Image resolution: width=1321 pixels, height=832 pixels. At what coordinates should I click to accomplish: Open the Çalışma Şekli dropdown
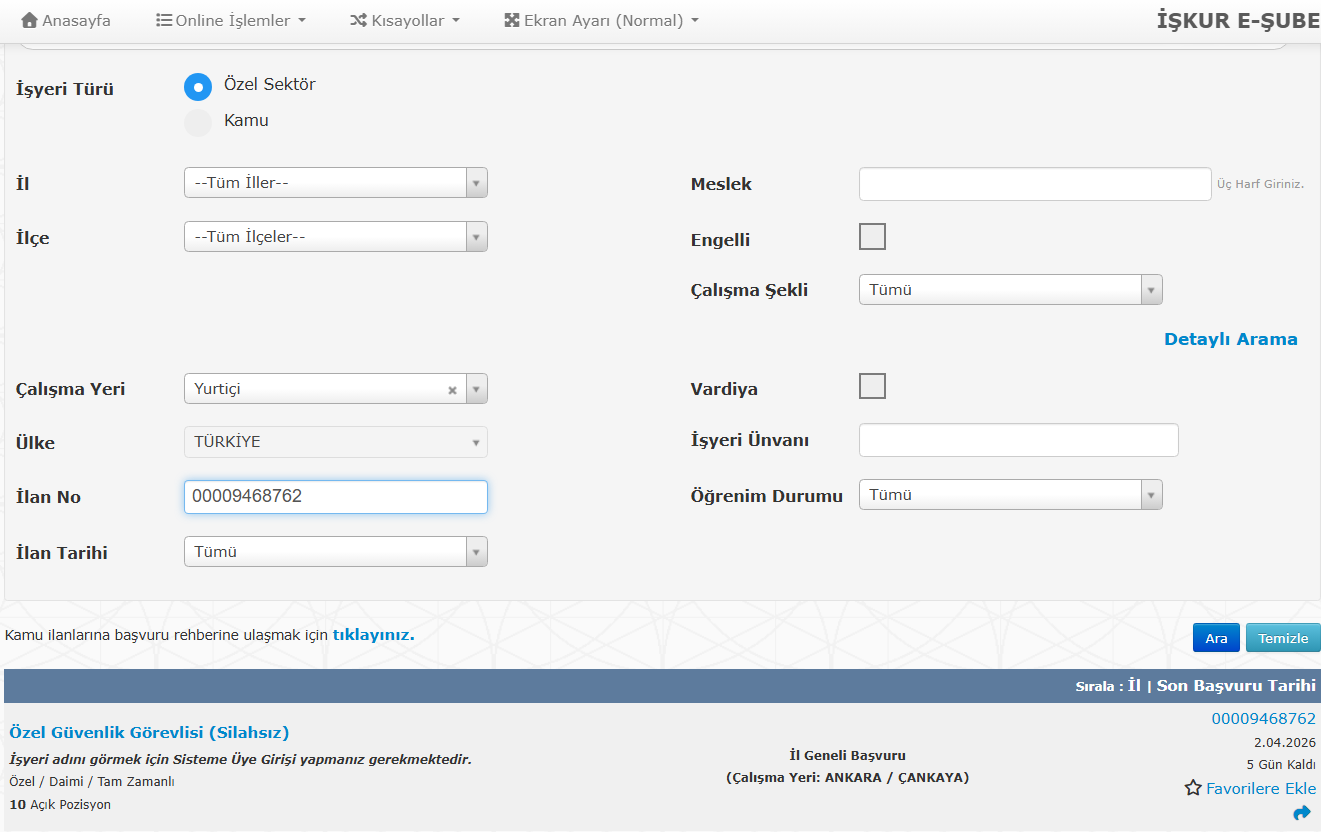point(1011,290)
